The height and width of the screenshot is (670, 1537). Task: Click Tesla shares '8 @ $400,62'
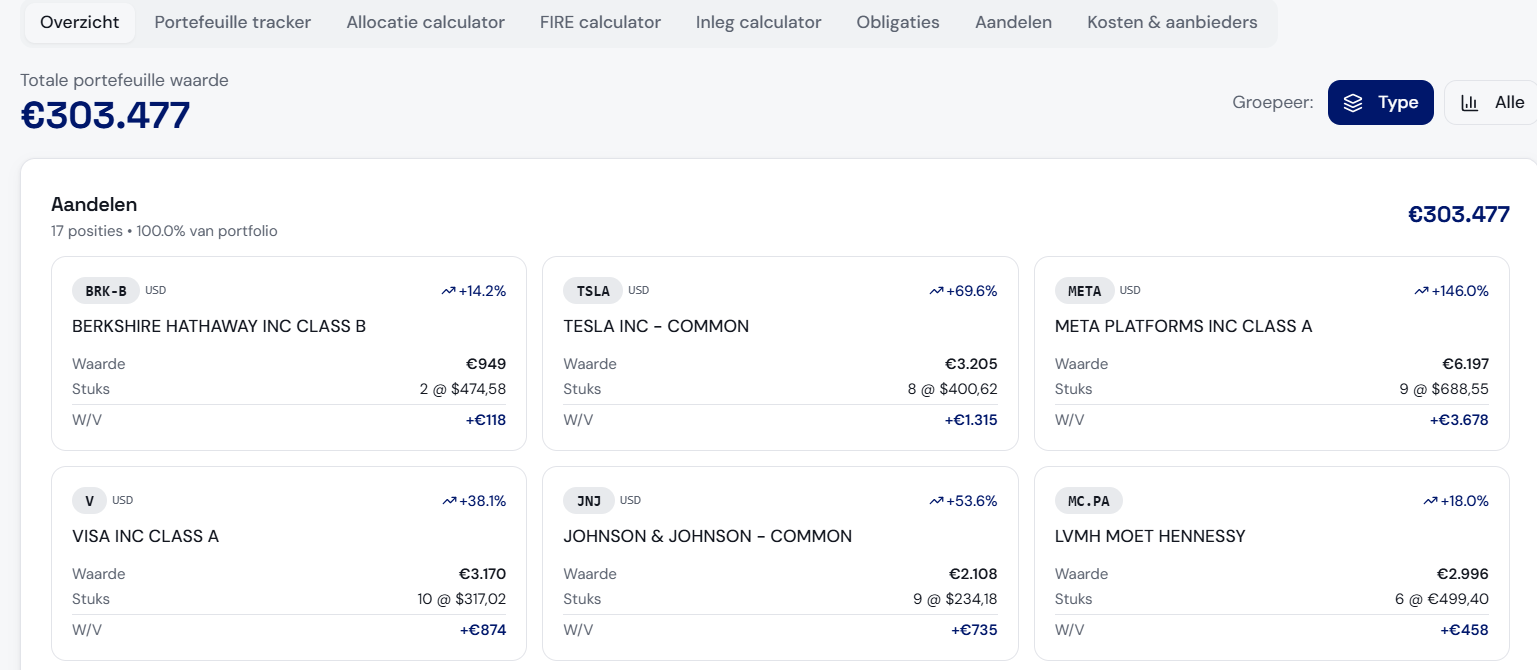953,389
